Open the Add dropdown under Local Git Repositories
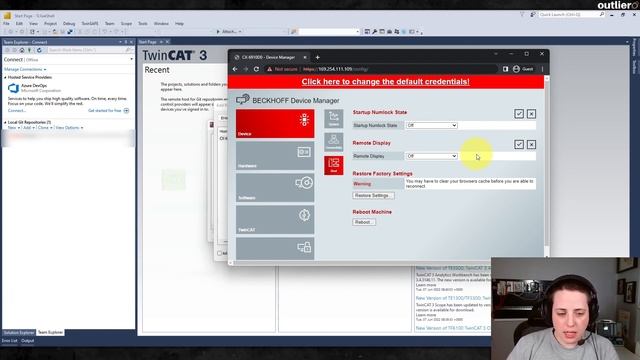Viewport: 640px width, 360px height. pos(28,128)
